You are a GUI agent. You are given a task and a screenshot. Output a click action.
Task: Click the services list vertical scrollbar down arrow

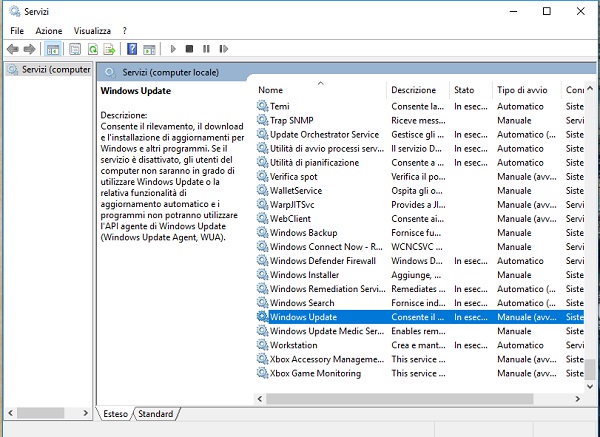(x=590, y=386)
